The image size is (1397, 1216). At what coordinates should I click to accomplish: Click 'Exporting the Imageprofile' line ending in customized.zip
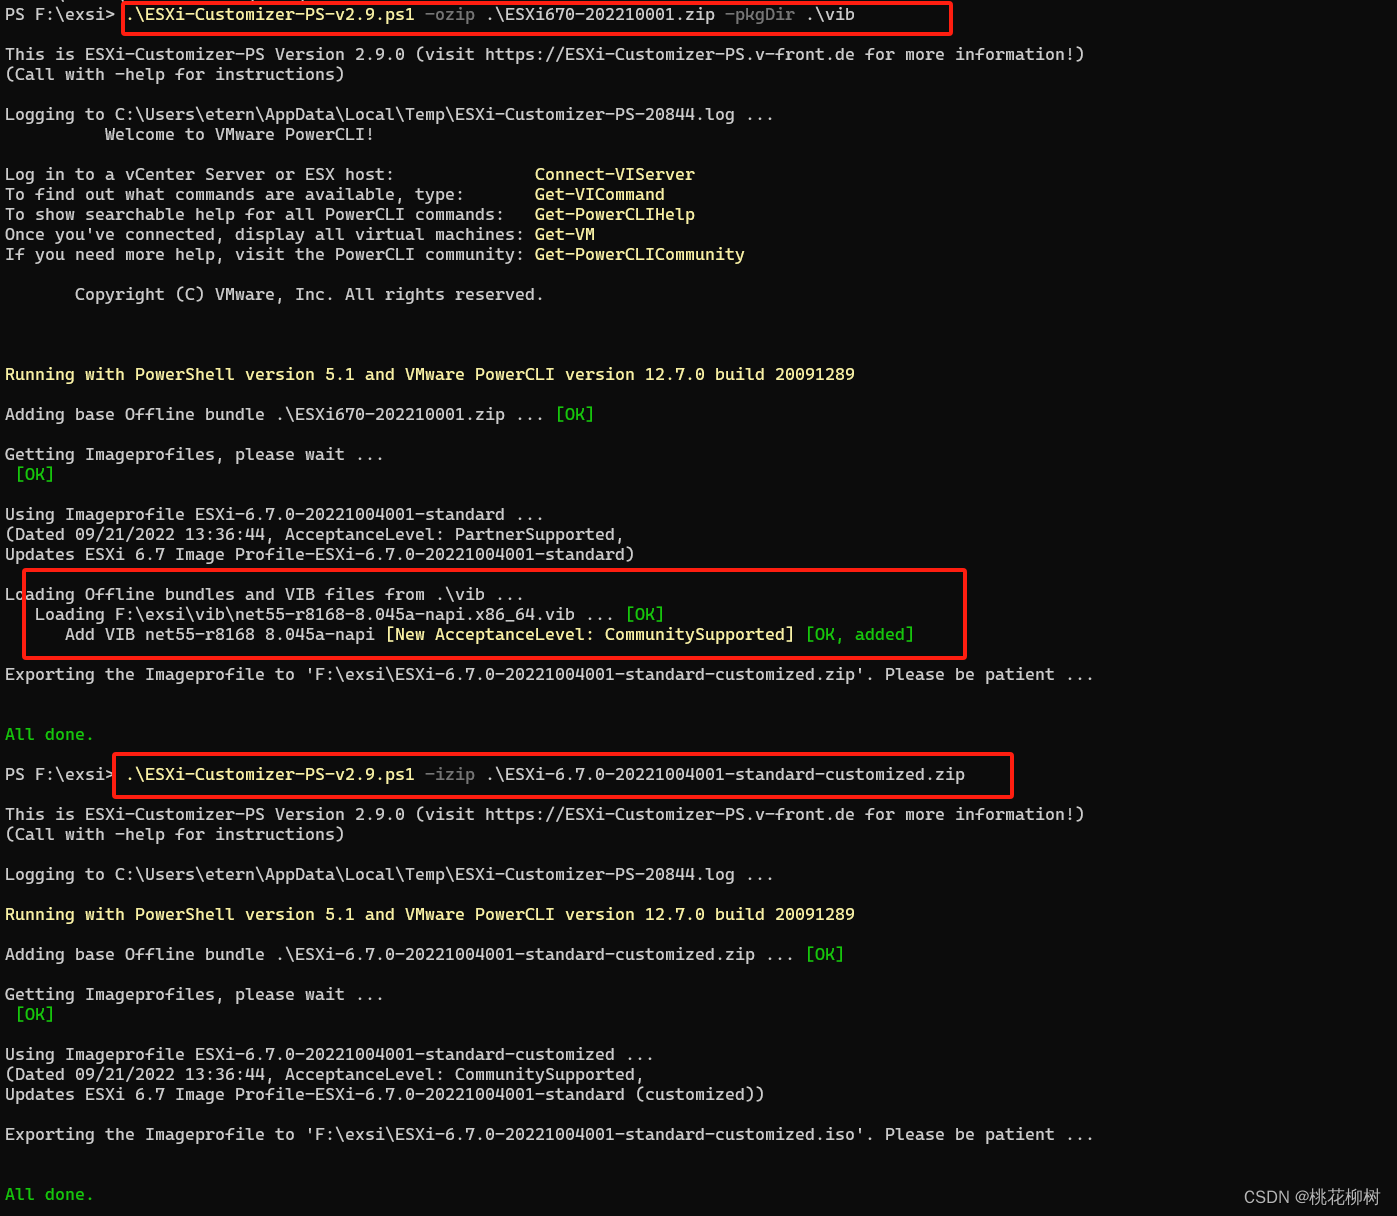[x=549, y=675]
